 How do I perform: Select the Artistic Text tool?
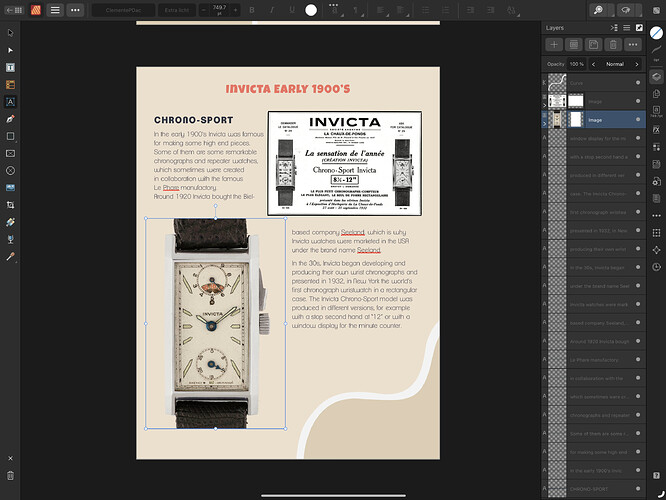[11, 102]
